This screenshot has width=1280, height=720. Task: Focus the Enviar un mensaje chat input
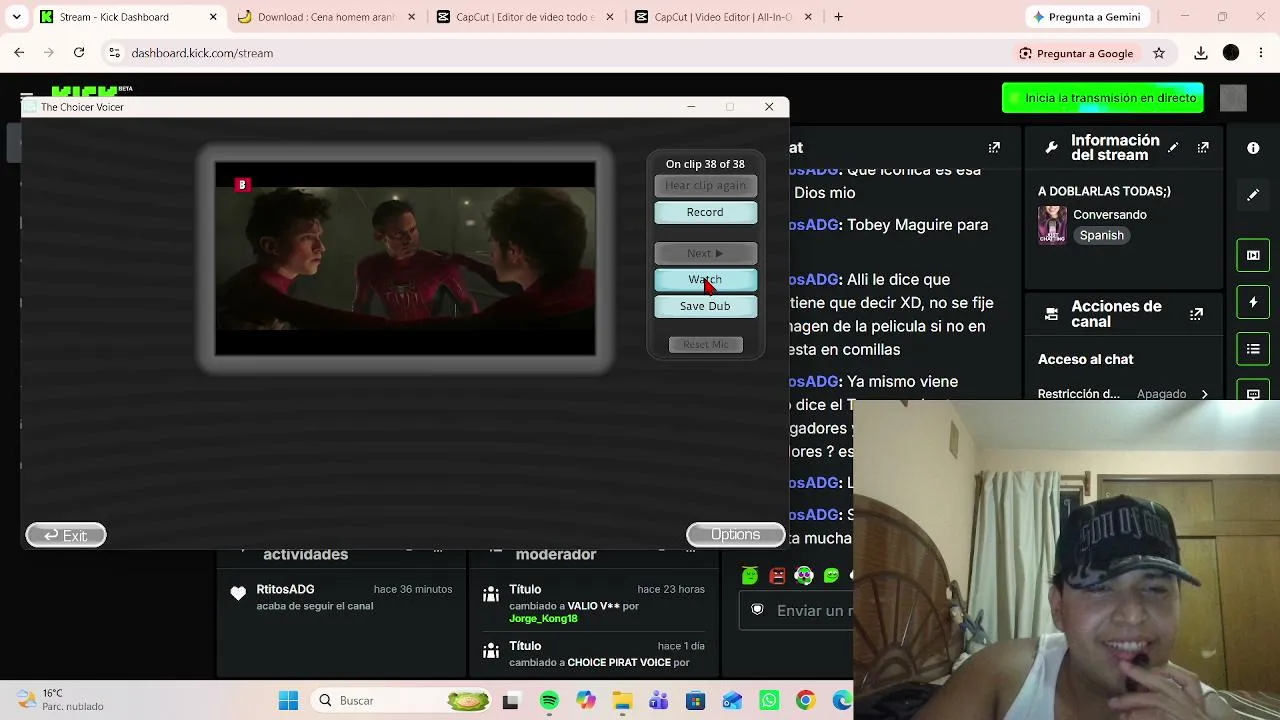(796, 610)
